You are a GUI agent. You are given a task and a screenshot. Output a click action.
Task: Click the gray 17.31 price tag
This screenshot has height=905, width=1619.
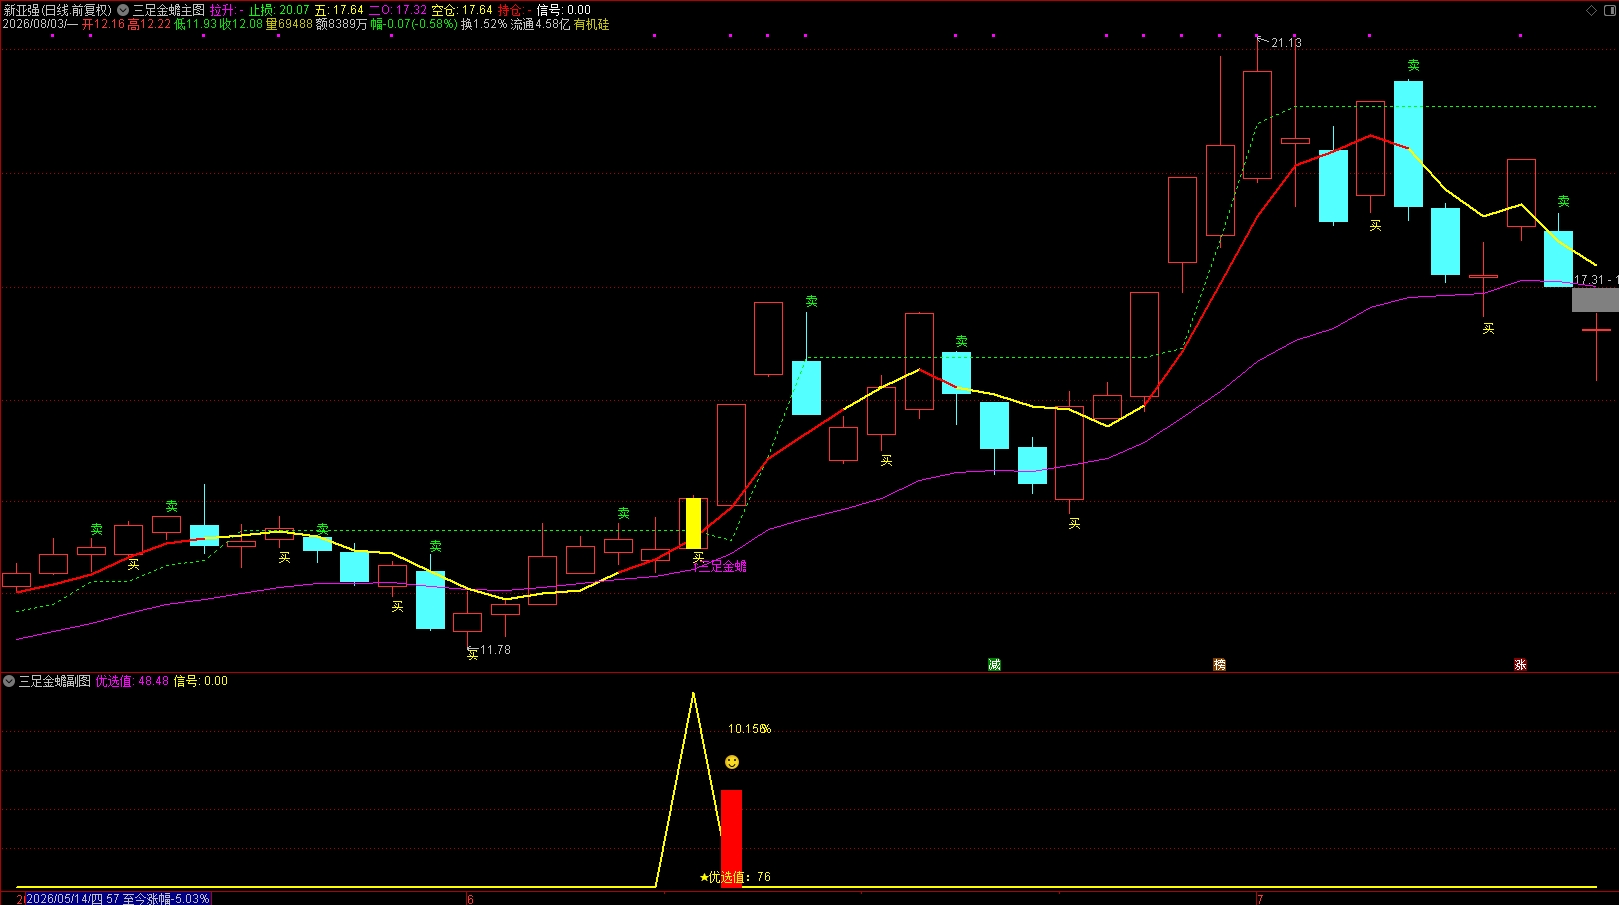point(1595,299)
